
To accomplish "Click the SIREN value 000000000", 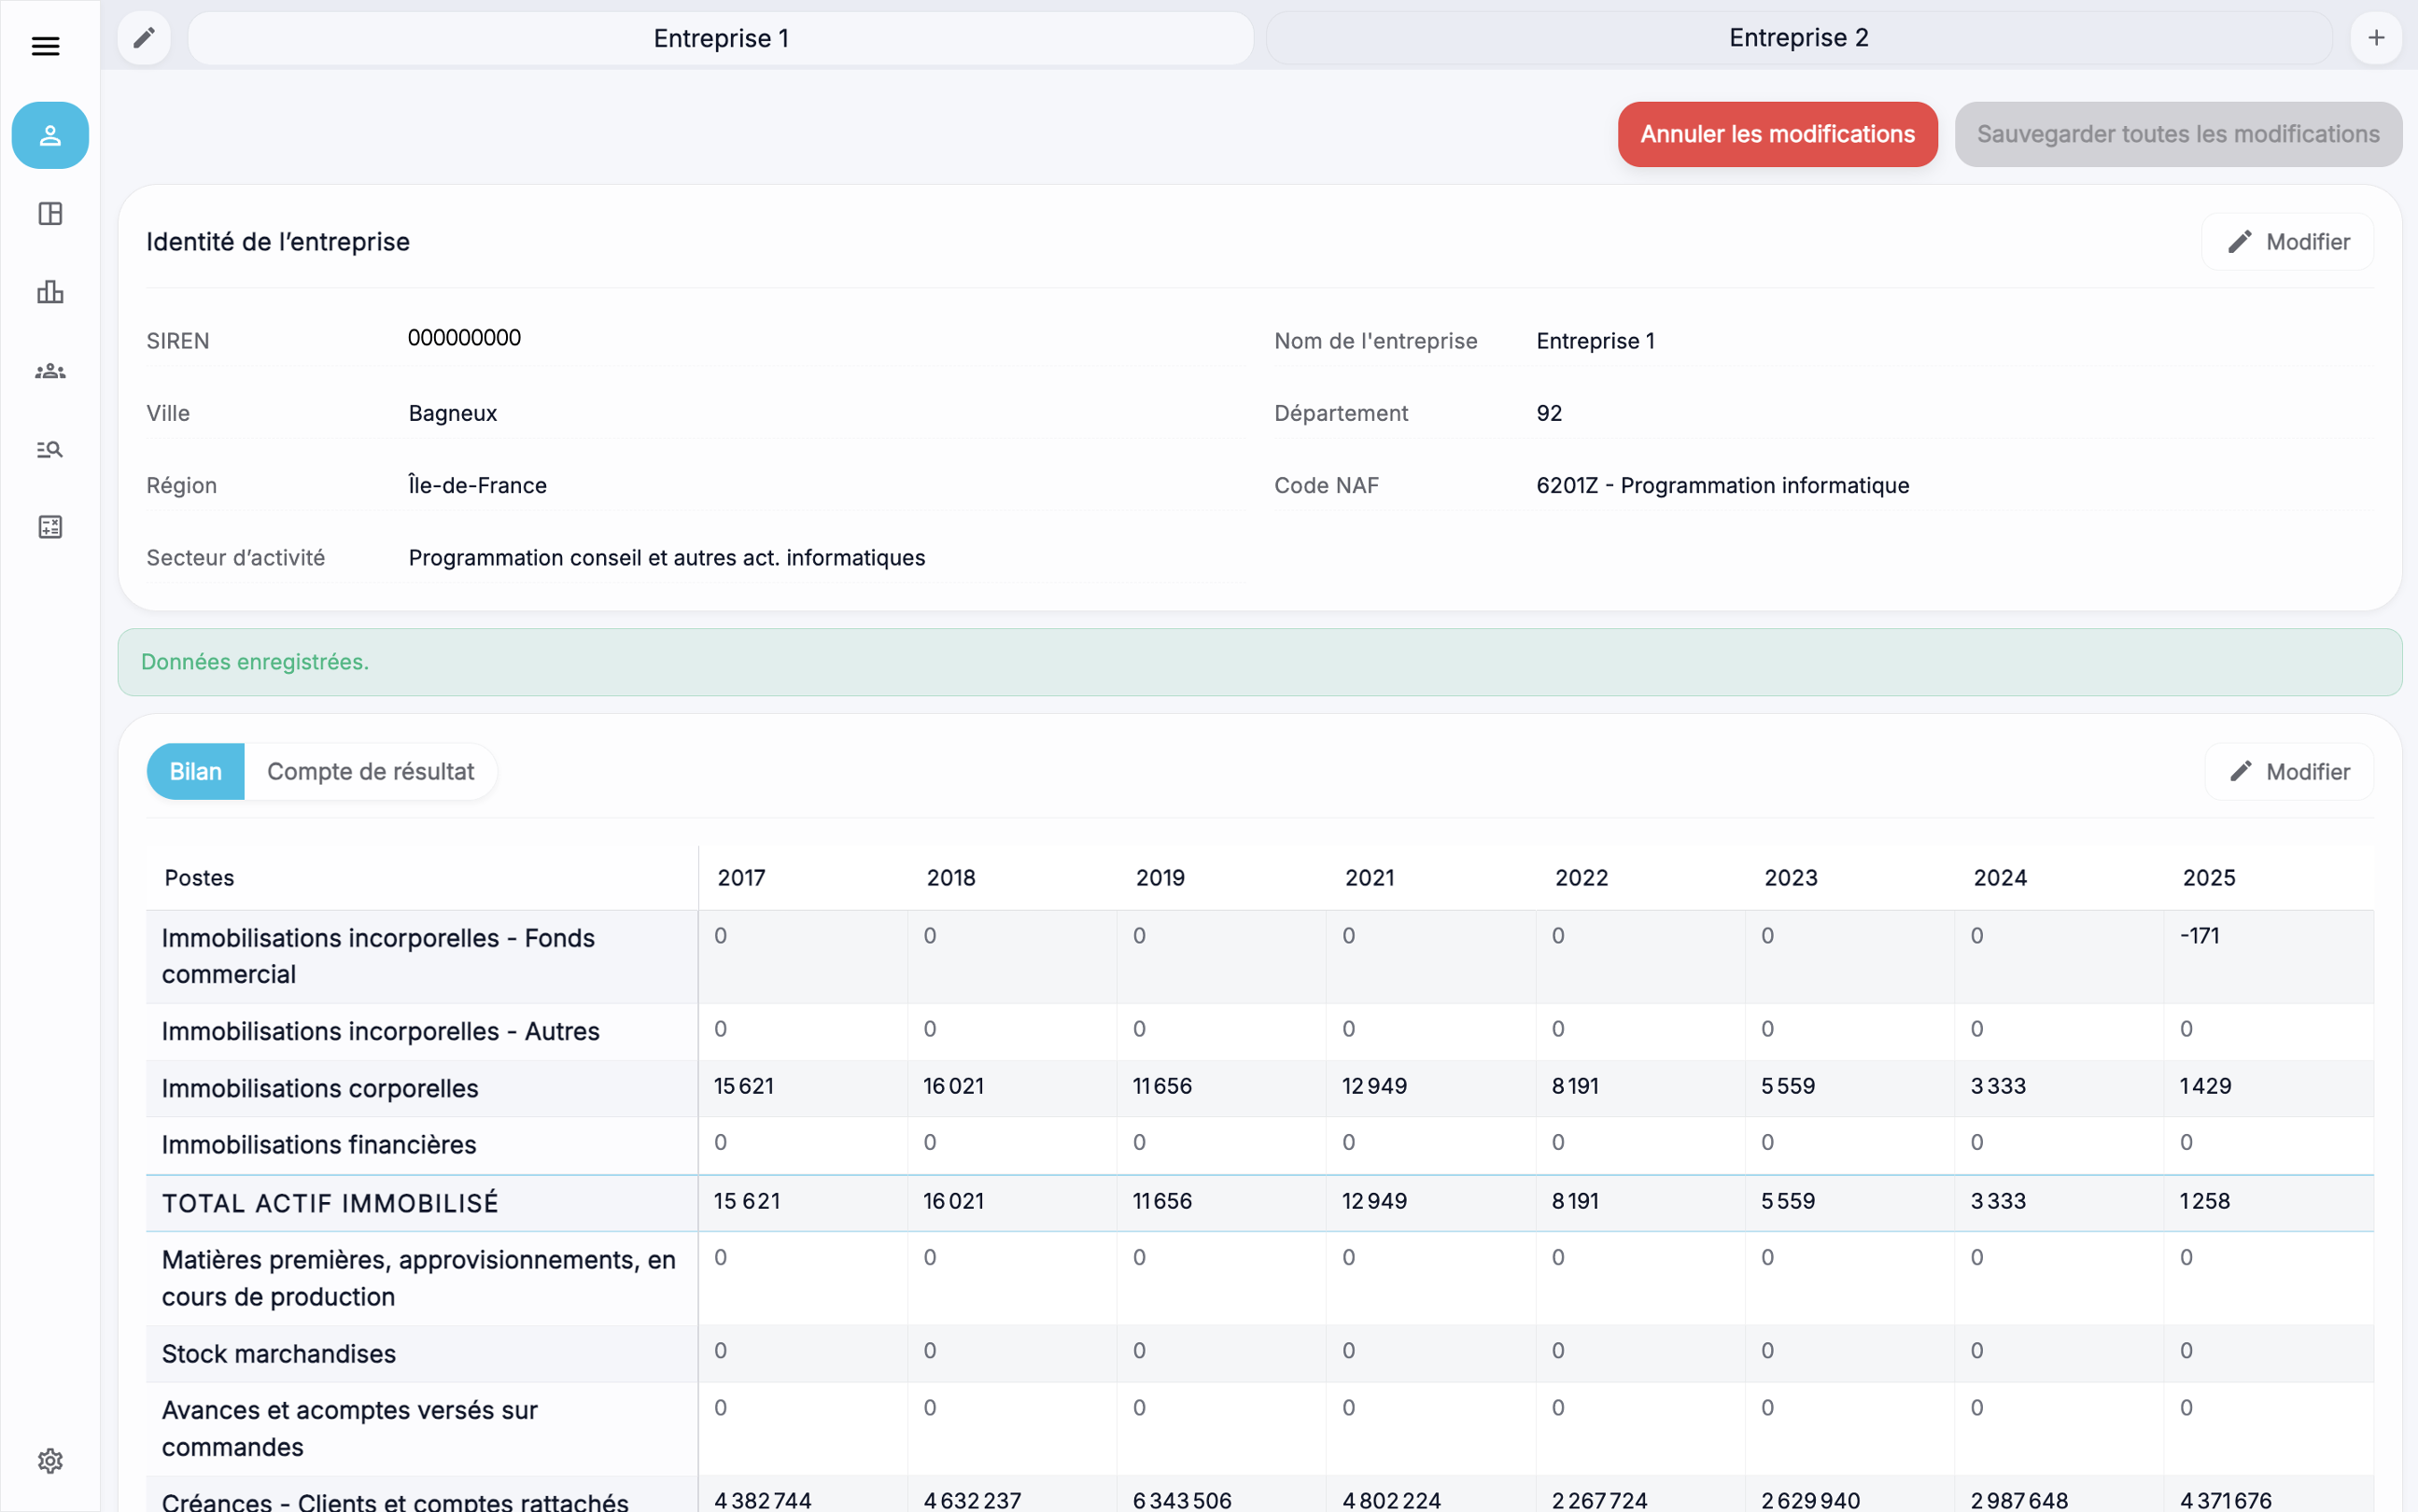I will (464, 338).
